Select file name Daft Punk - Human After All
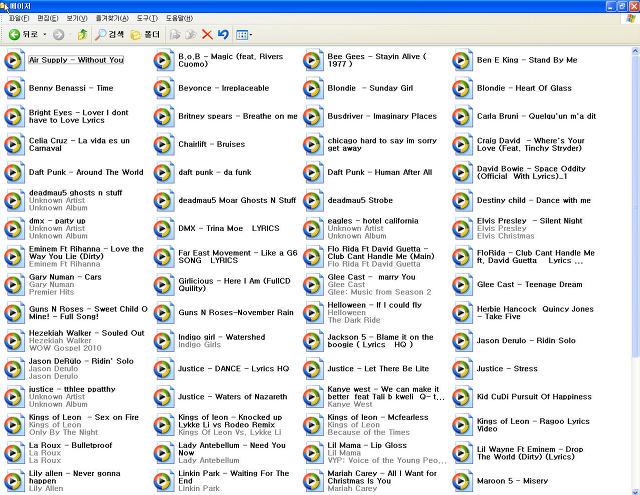Viewport: 640px width, 495px height. [x=380, y=172]
